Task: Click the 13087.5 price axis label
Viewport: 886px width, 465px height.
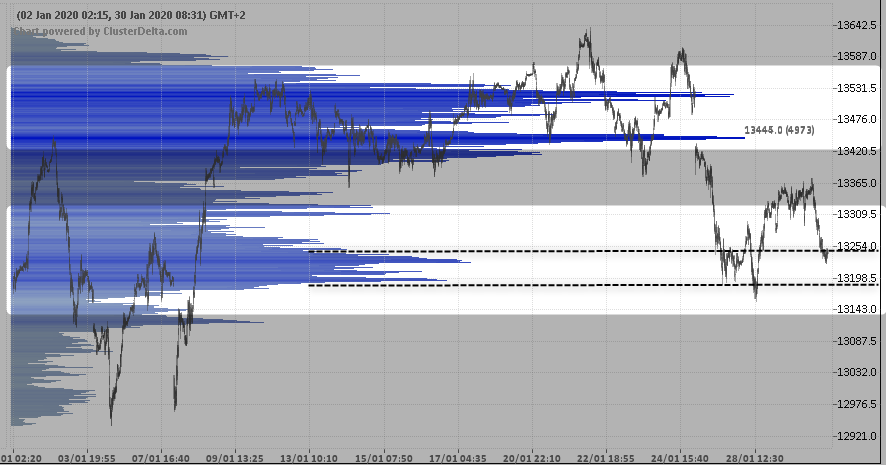Action: (858, 341)
